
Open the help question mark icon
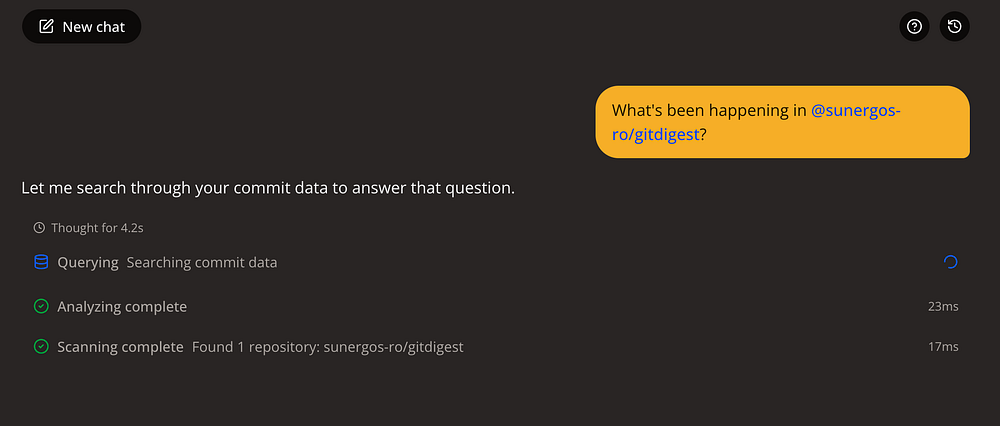click(915, 27)
